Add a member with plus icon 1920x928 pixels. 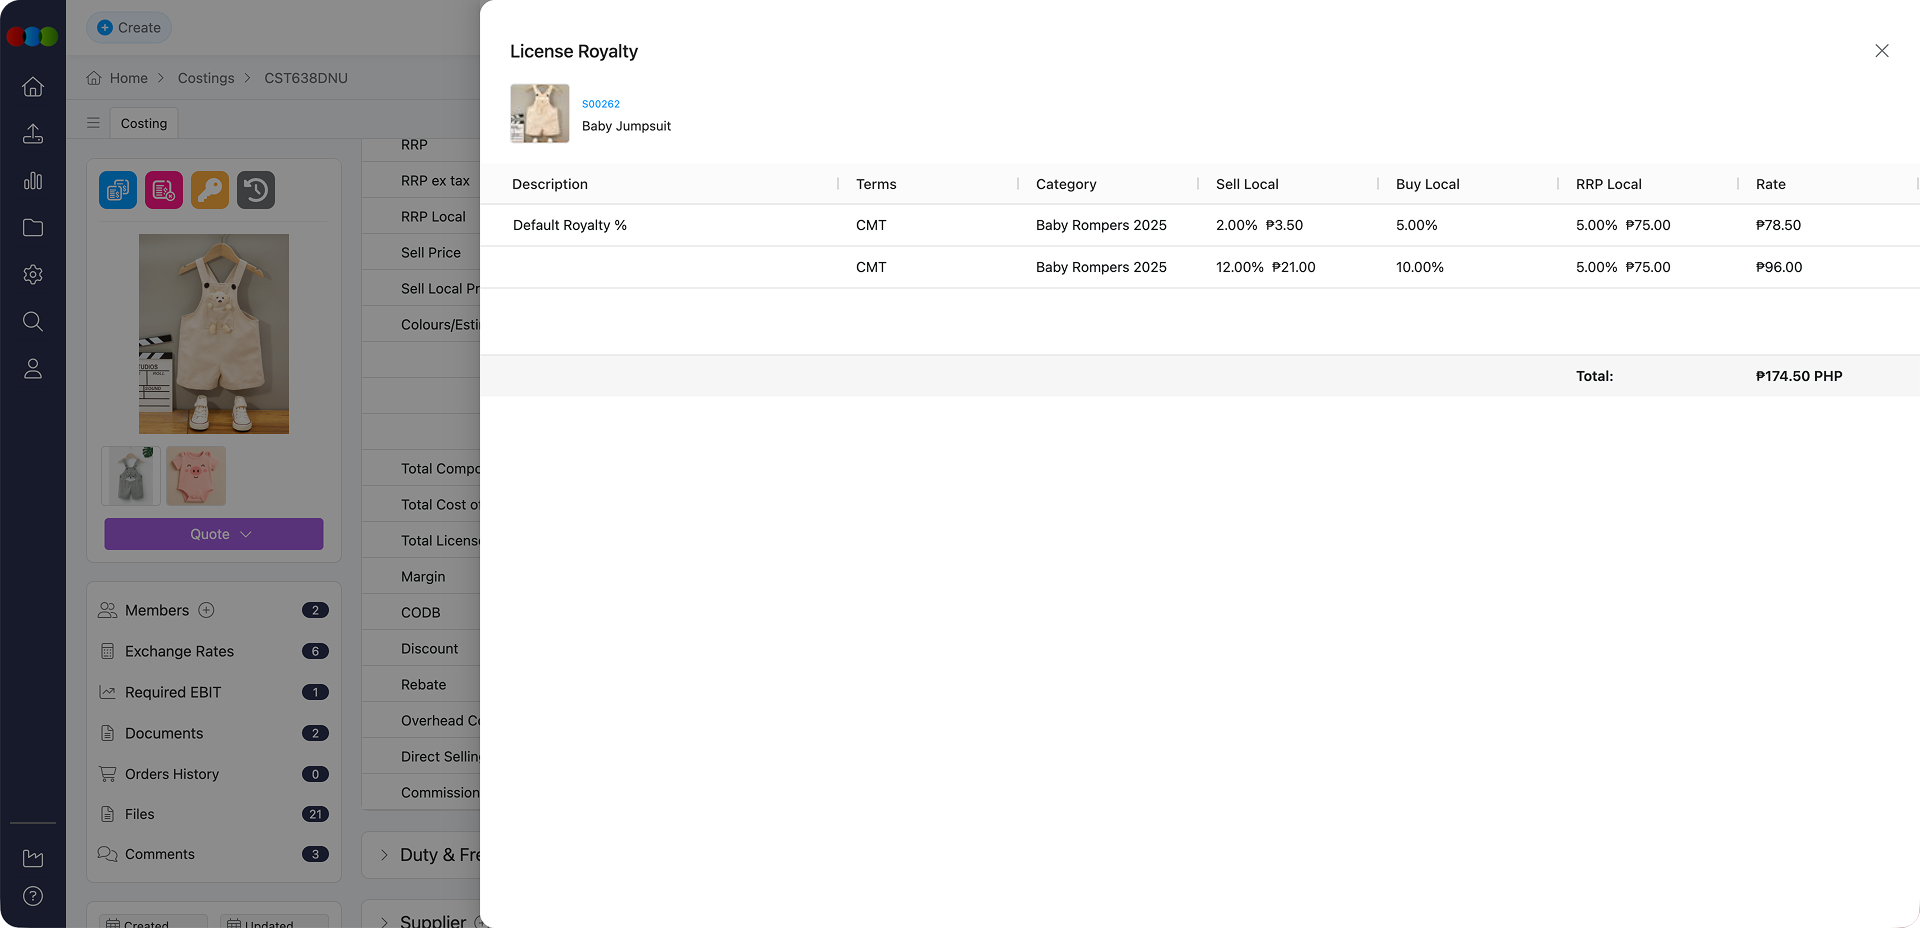[x=207, y=610]
